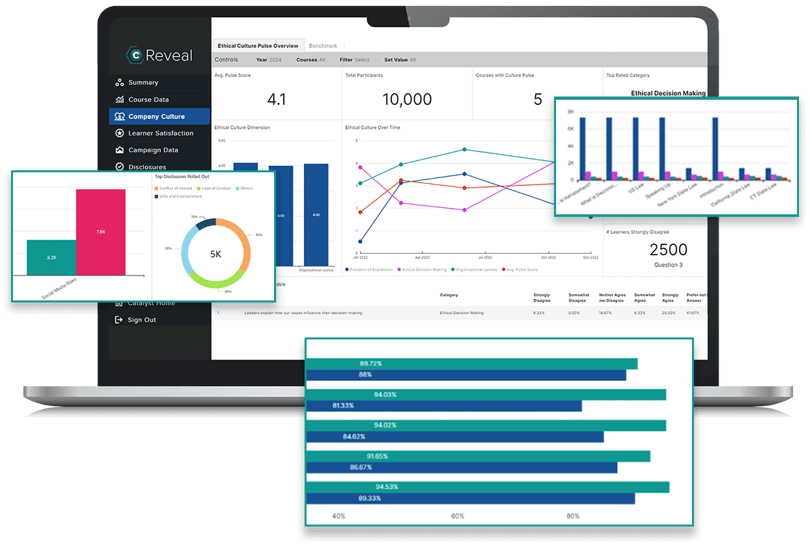Switch to the Benchmark tab
The height and width of the screenshot is (544, 810).
point(323,46)
